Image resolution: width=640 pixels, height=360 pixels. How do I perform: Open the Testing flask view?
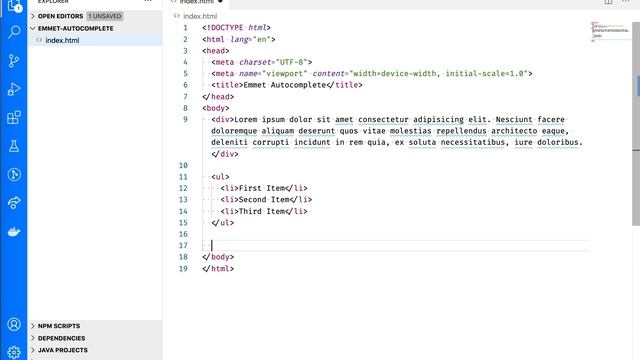14,146
